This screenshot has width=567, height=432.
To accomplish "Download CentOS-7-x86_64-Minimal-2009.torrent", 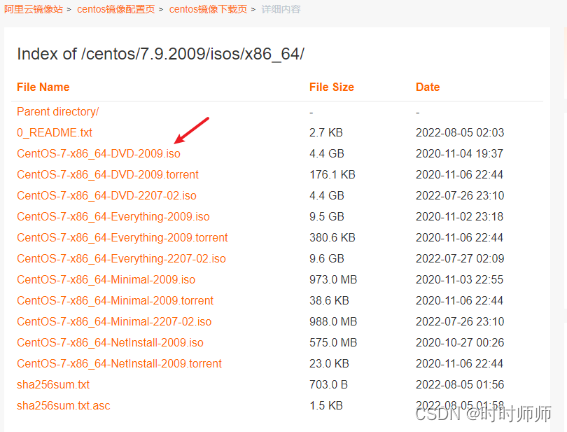I will tap(115, 300).
